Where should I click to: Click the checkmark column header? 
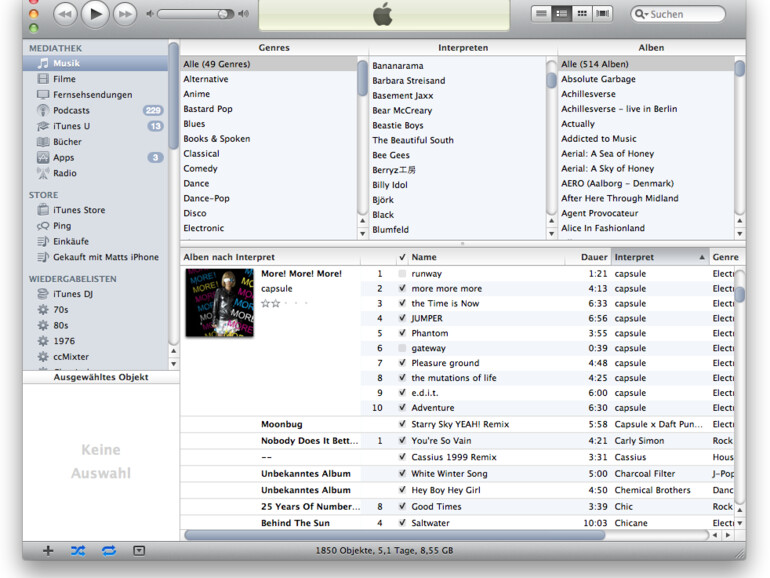(x=402, y=257)
